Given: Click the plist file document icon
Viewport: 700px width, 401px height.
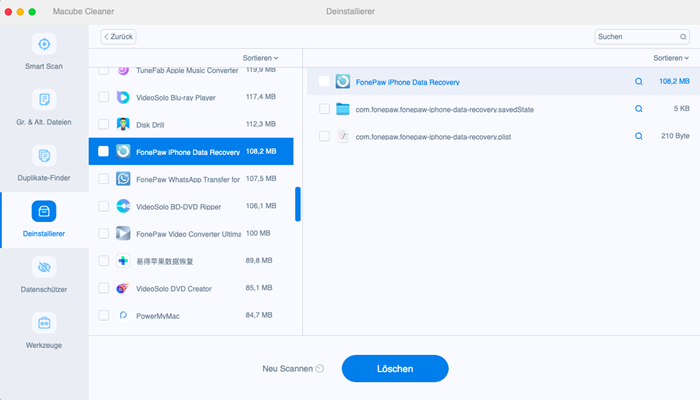Looking at the screenshot, I should click(342, 136).
